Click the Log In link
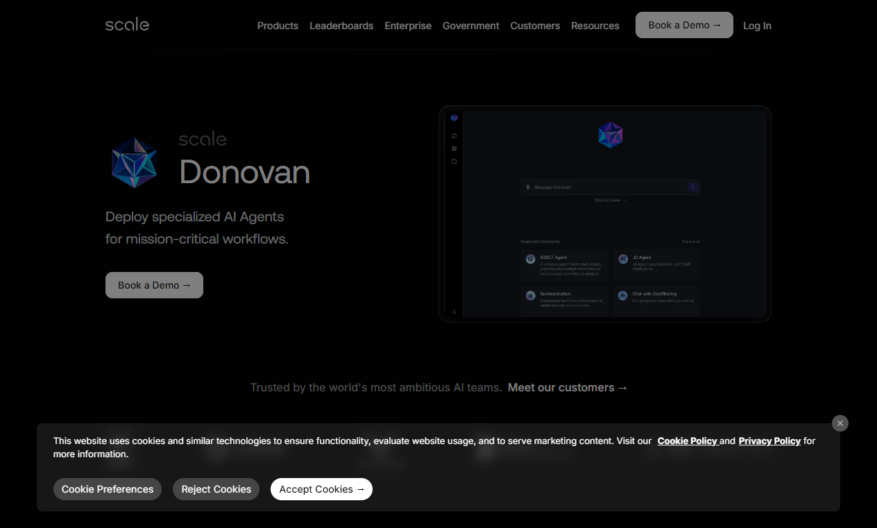 [x=757, y=26]
